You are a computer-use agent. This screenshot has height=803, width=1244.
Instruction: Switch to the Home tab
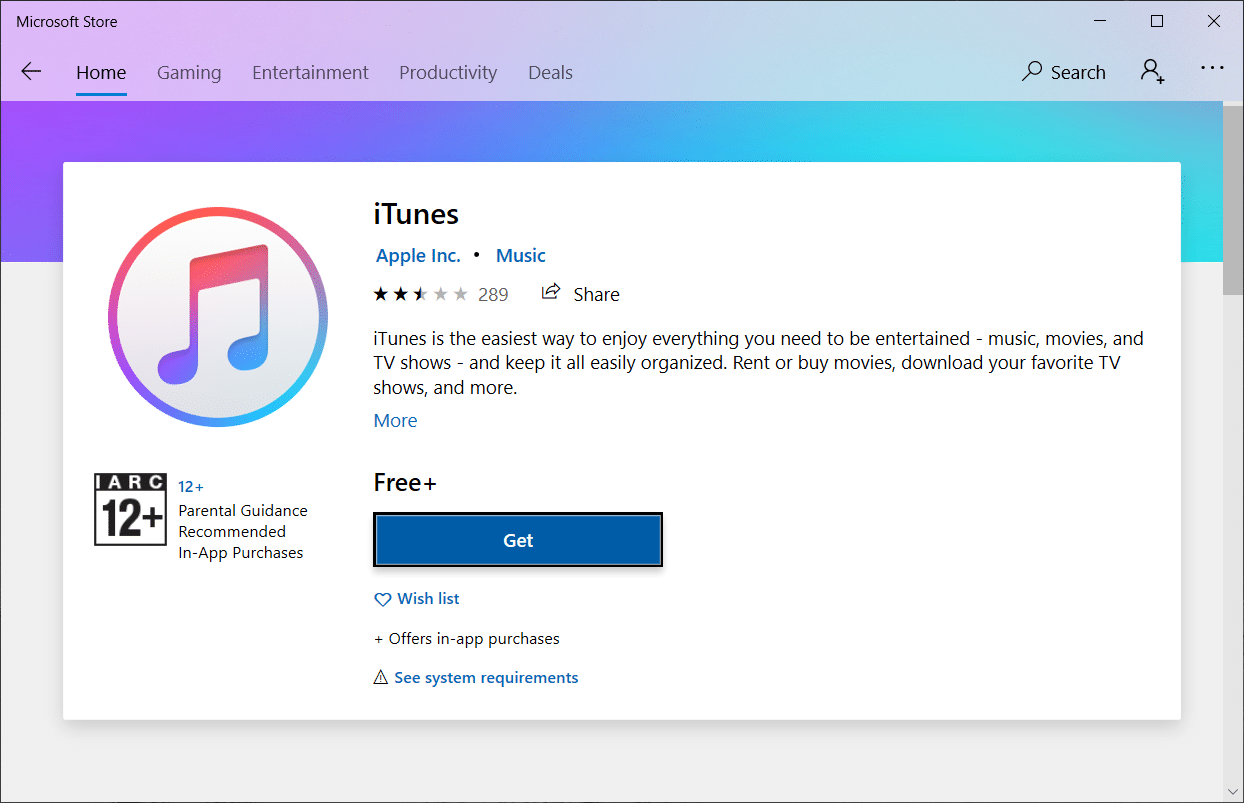tap(101, 73)
